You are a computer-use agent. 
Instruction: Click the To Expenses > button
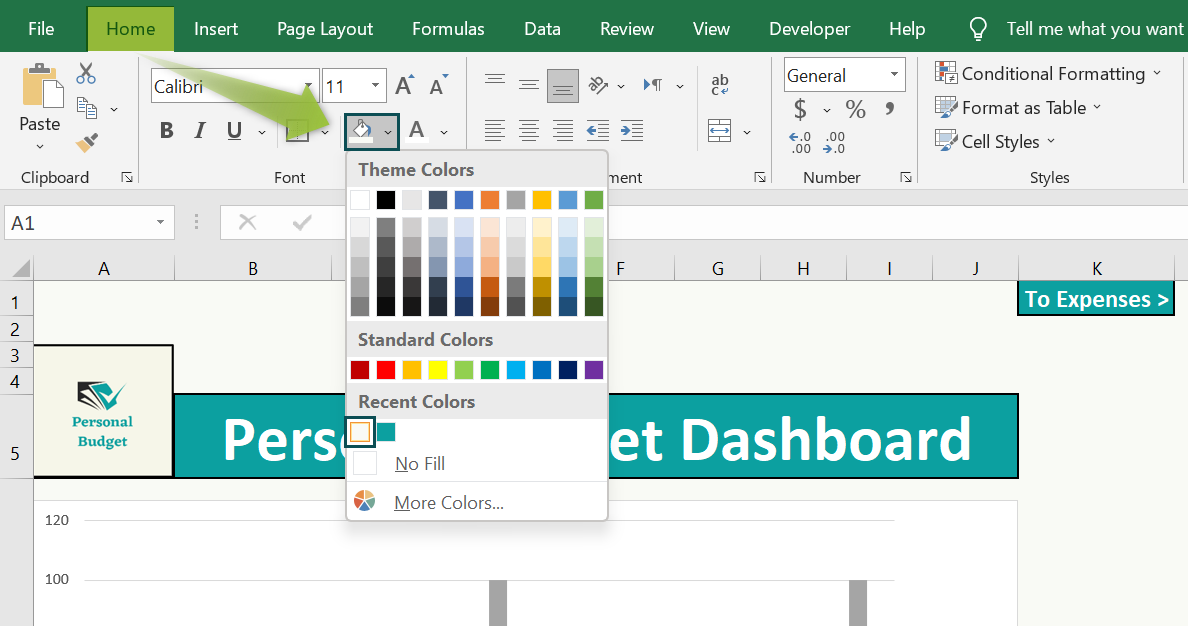point(1096,299)
